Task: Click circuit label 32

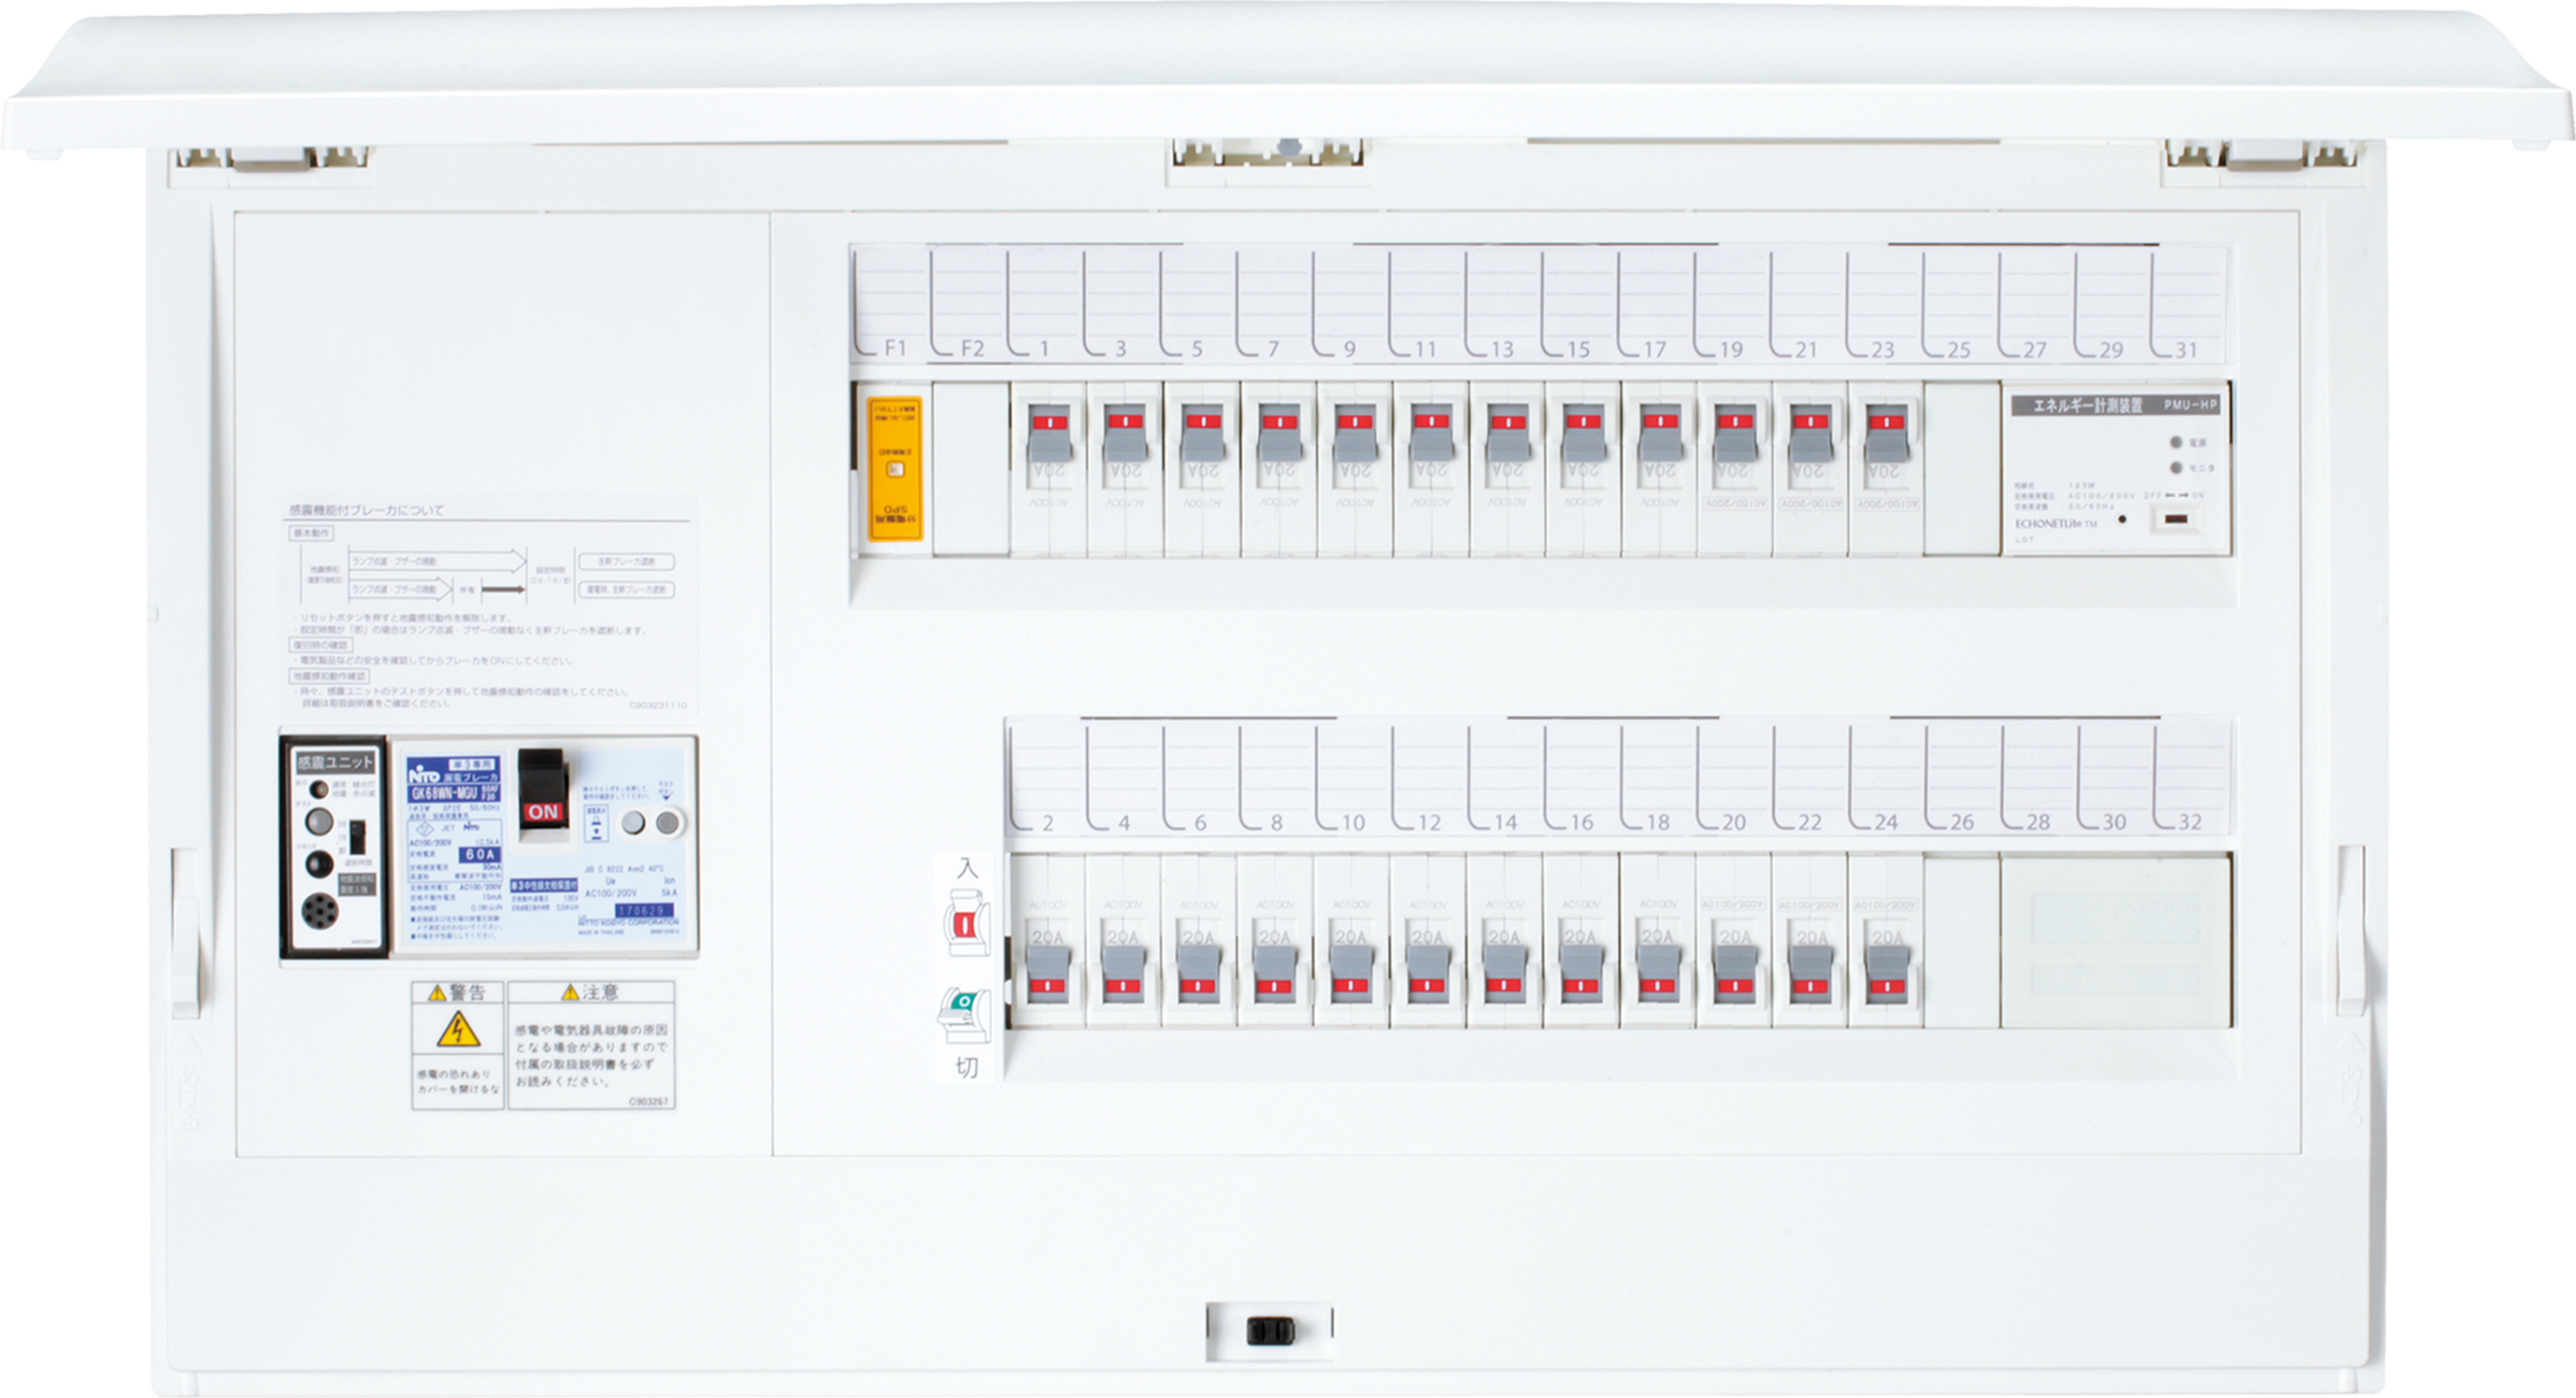Action: (2190, 822)
